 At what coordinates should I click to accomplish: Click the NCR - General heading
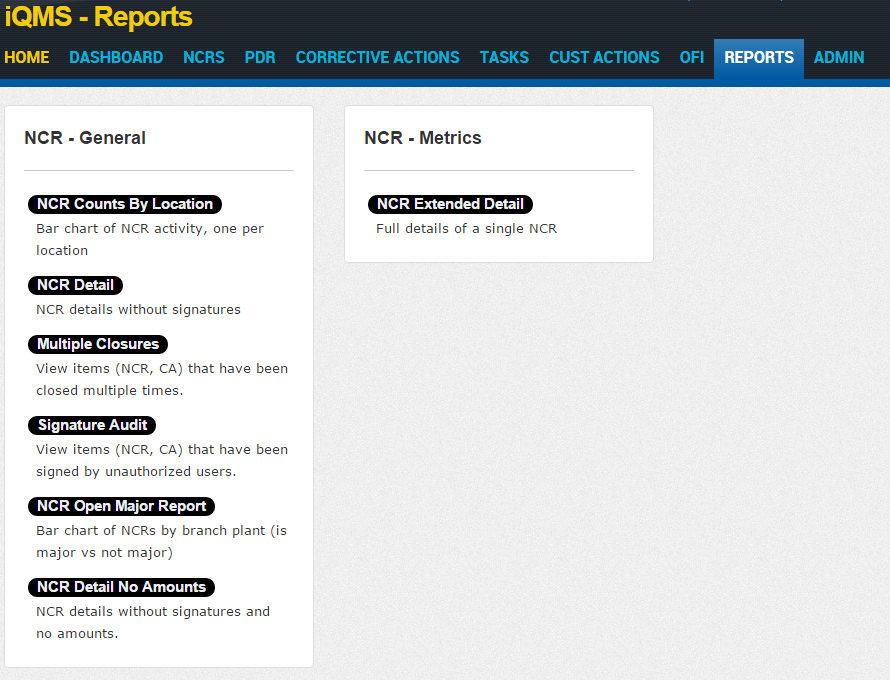click(85, 138)
